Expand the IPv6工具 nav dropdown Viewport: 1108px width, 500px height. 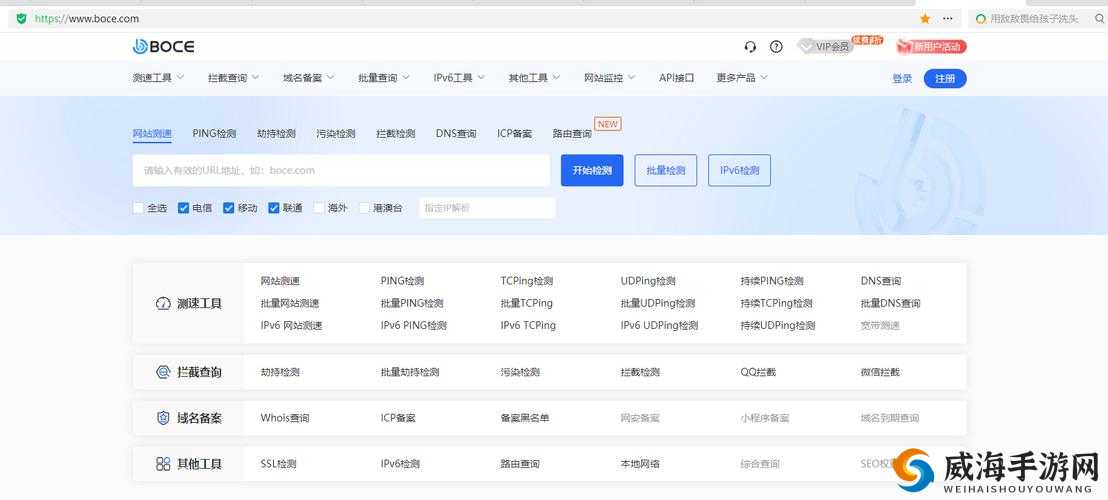459,78
